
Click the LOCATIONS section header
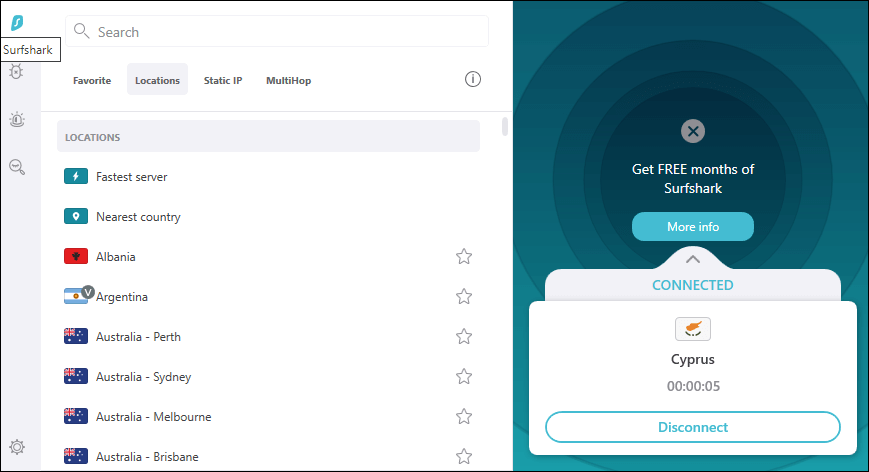[x=268, y=136]
